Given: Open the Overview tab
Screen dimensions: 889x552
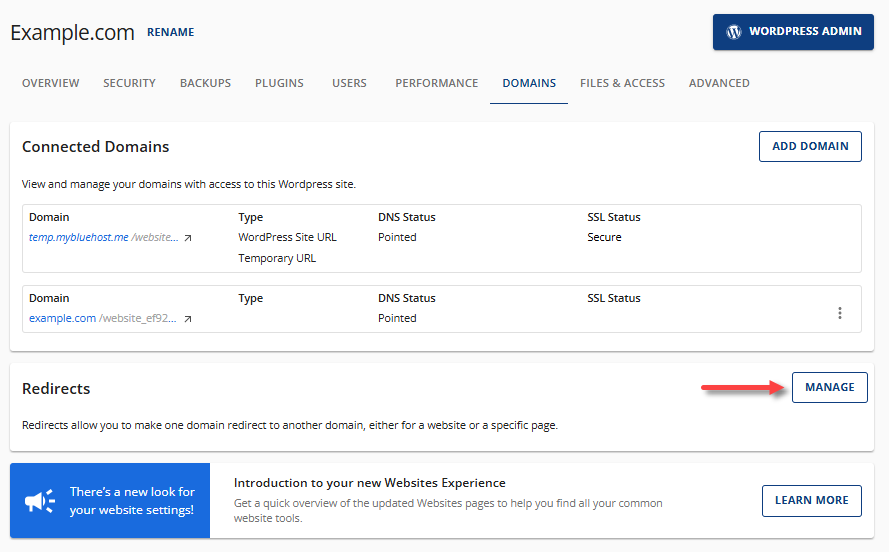Looking at the screenshot, I should click(x=50, y=83).
